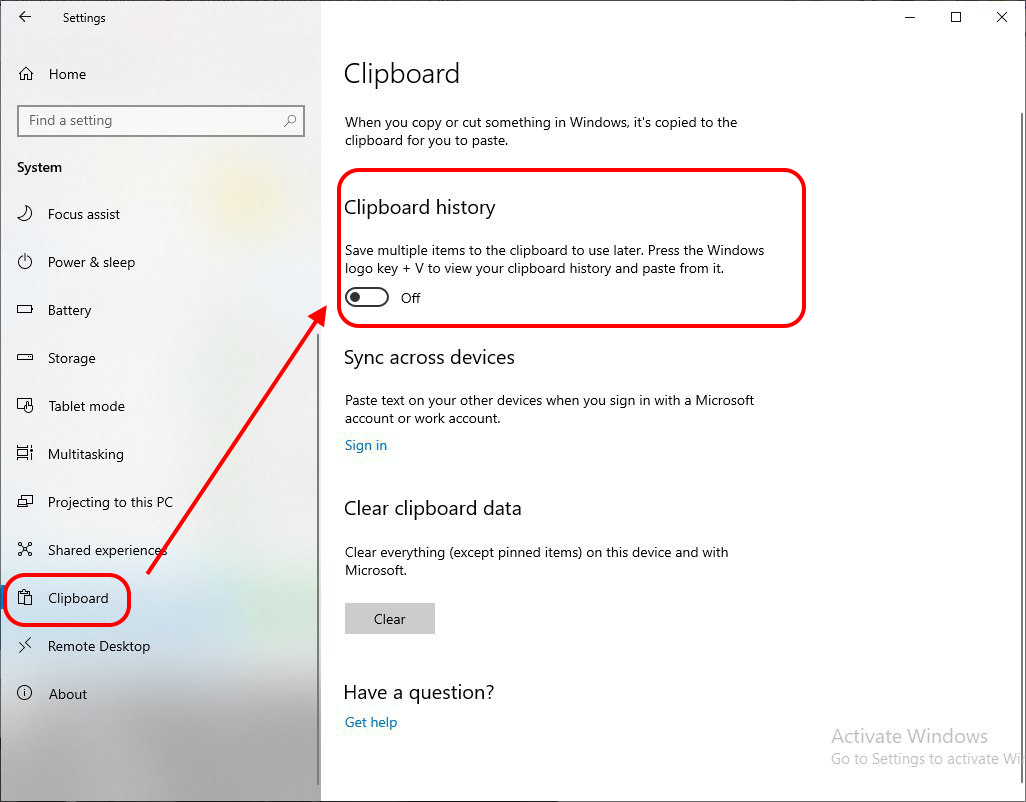
Task: Open Remote Desktop settings
Action: (x=97, y=646)
